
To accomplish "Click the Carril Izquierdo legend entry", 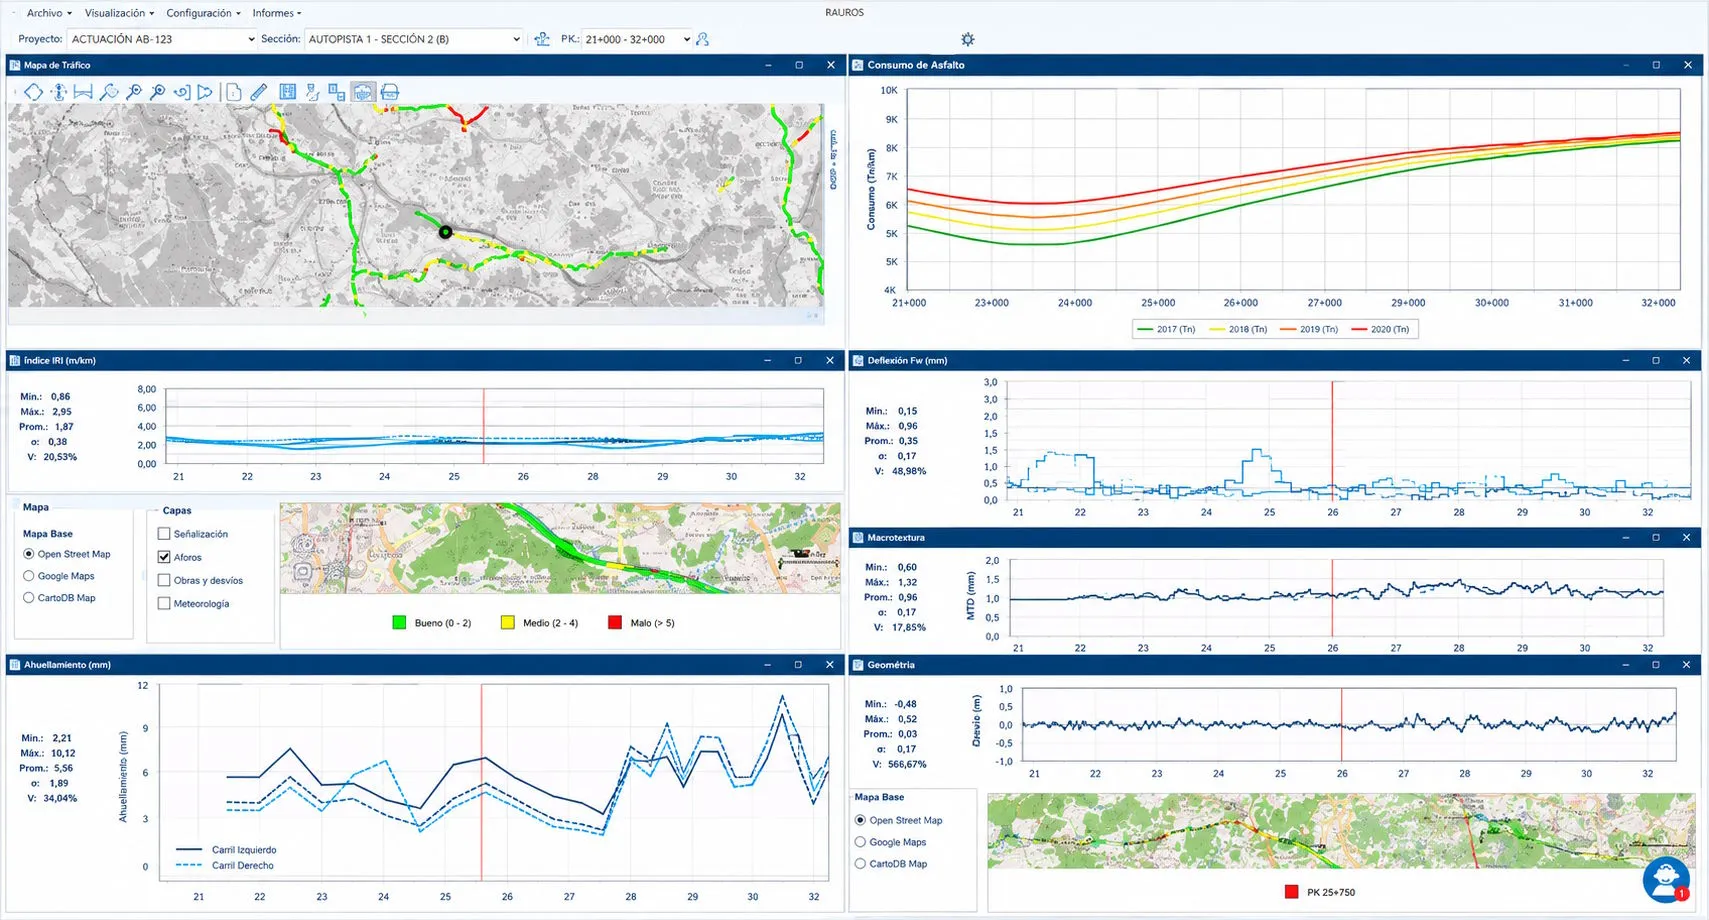I will tap(226, 850).
